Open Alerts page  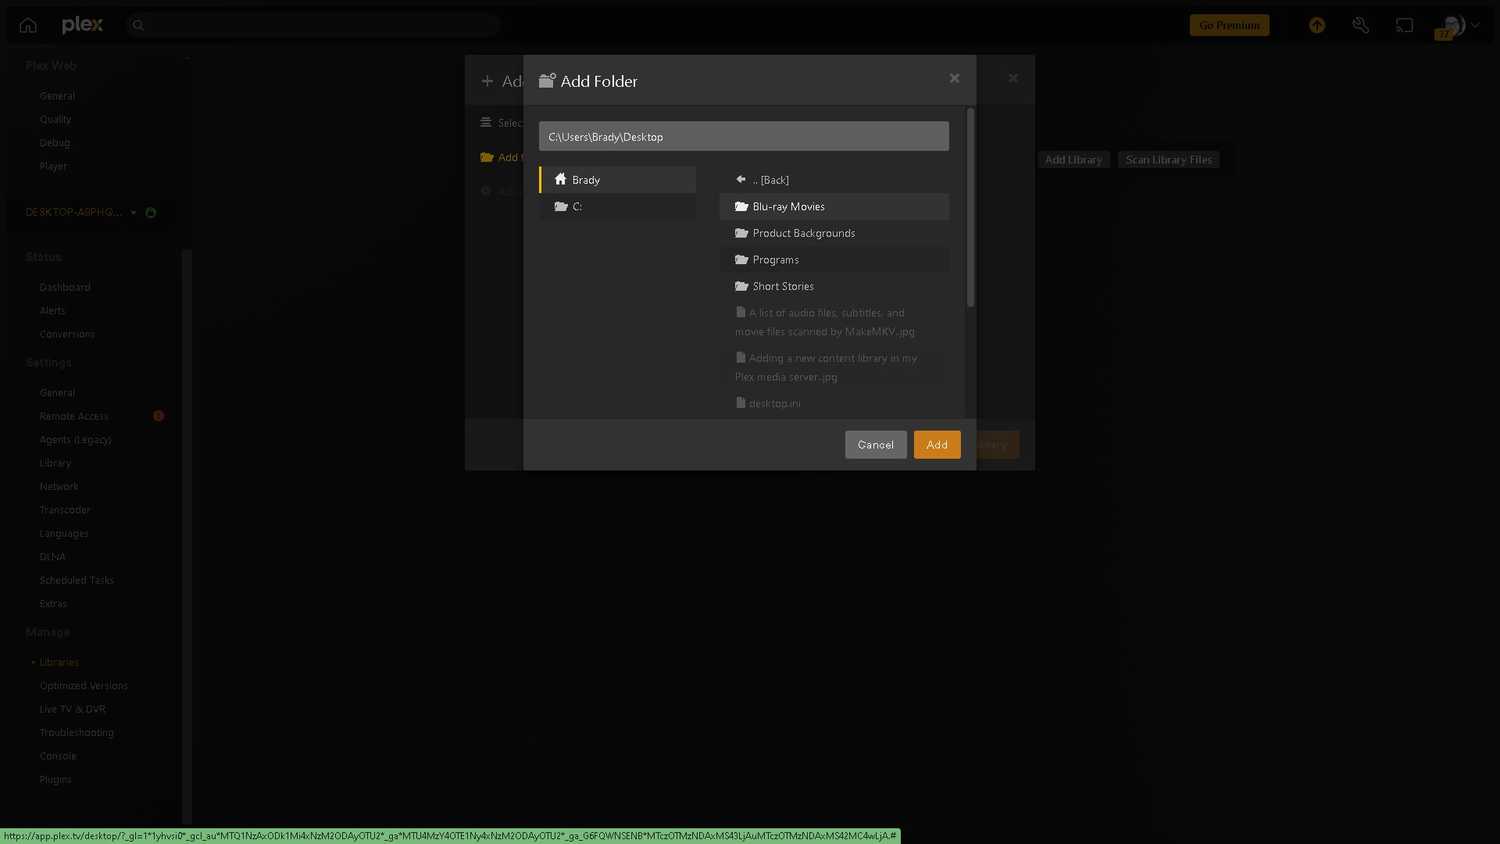click(x=52, y=311)
